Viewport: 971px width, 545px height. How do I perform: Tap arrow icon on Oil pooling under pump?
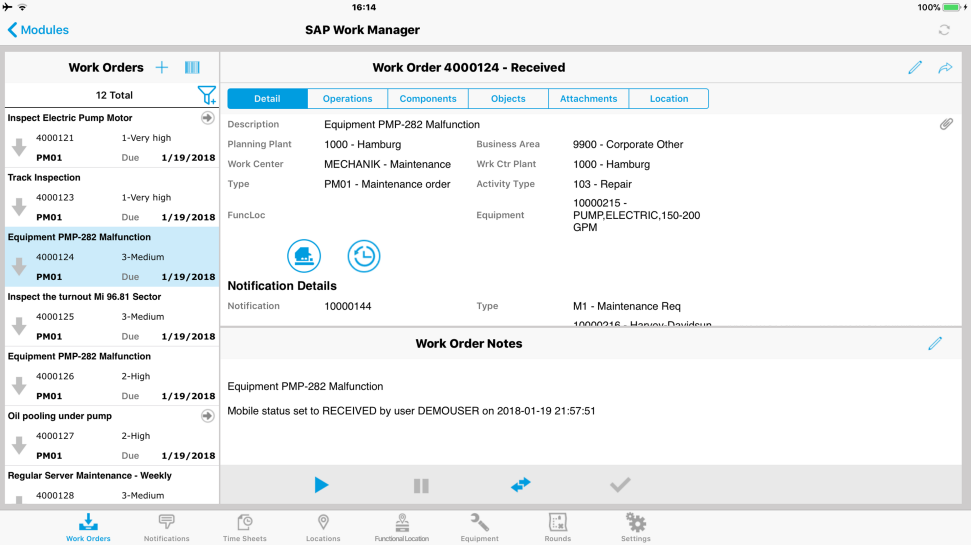(207, 416)
